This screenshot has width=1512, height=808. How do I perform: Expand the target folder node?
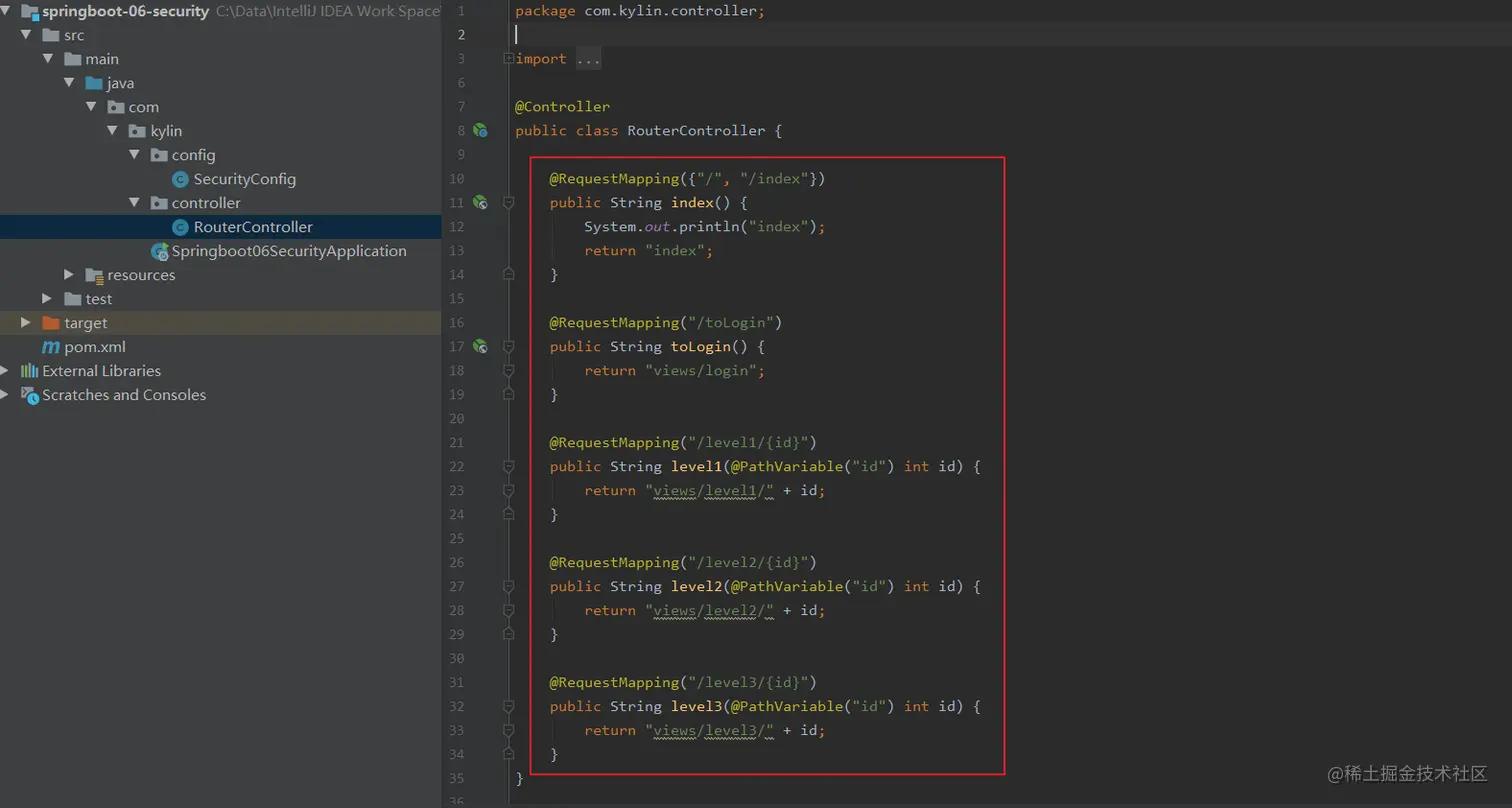[26, 323]
